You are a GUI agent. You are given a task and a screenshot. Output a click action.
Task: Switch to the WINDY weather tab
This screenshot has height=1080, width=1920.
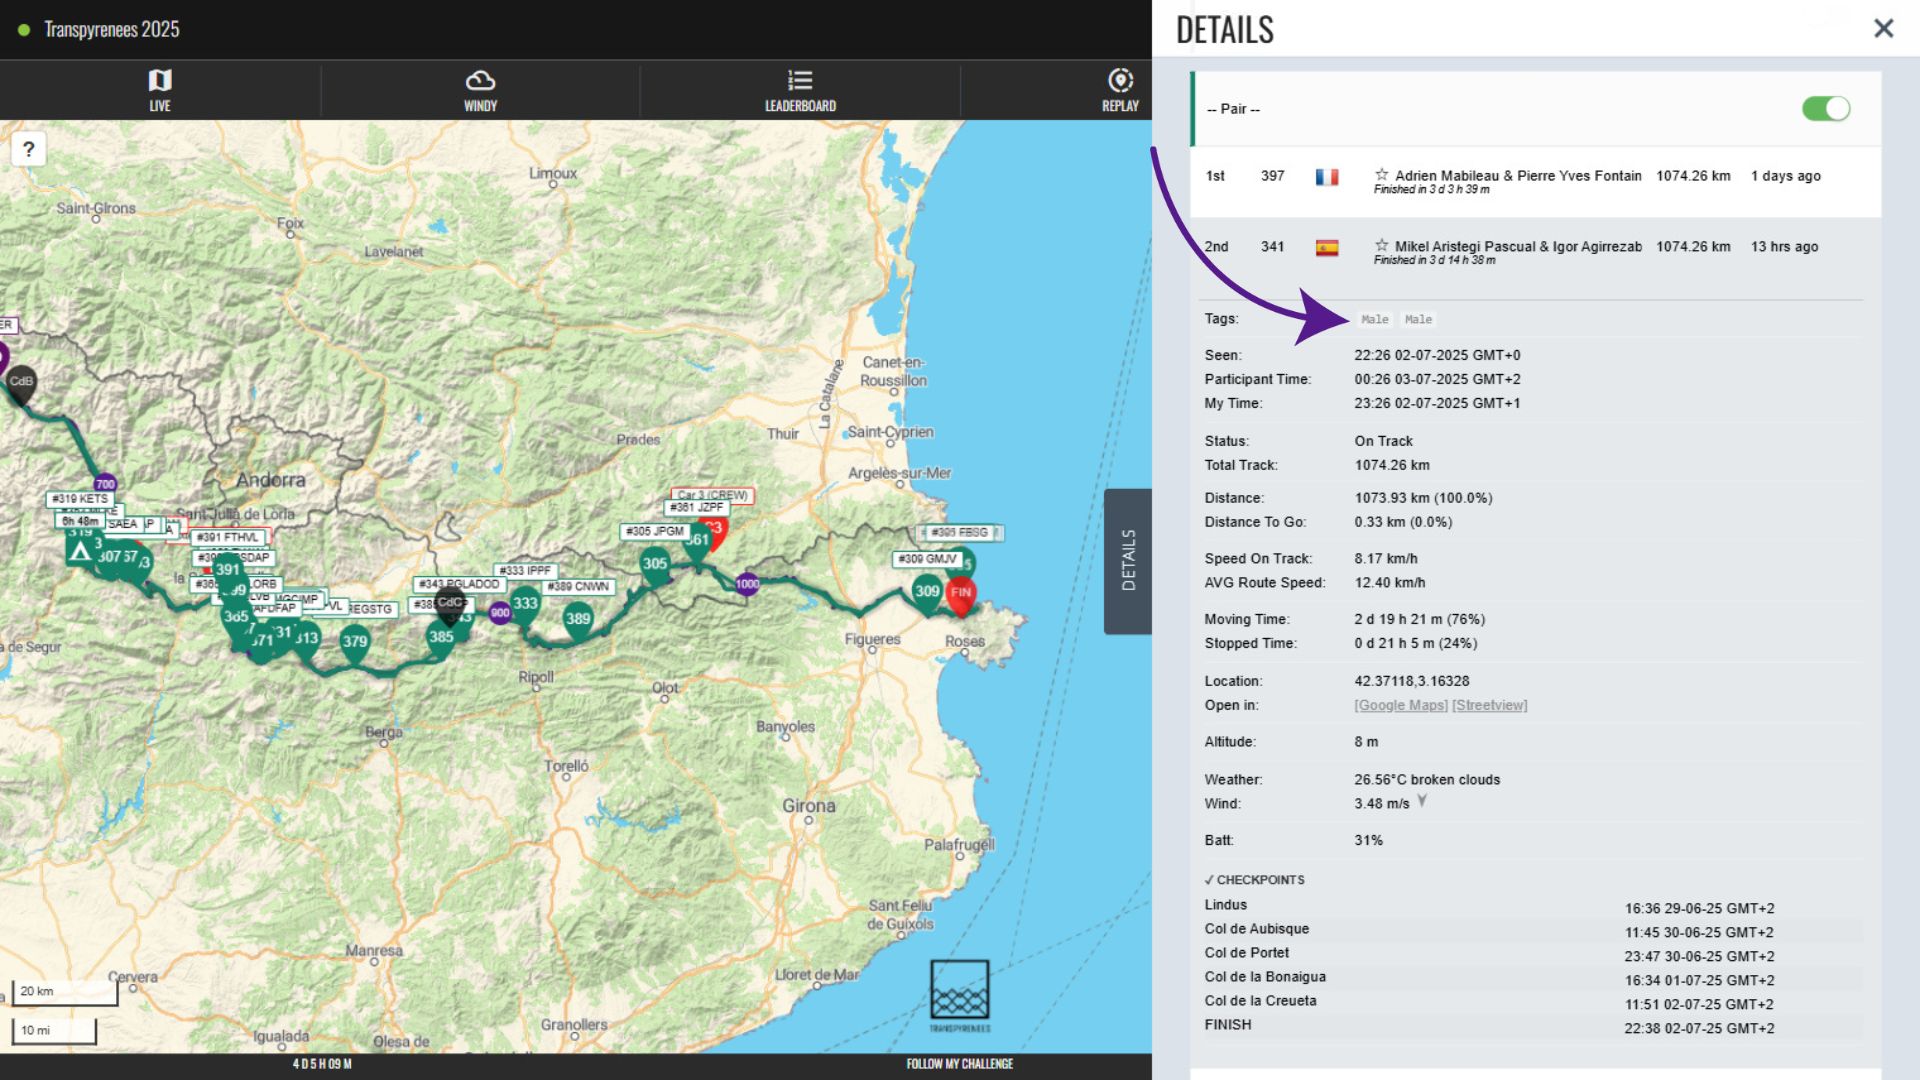point(480,90)
